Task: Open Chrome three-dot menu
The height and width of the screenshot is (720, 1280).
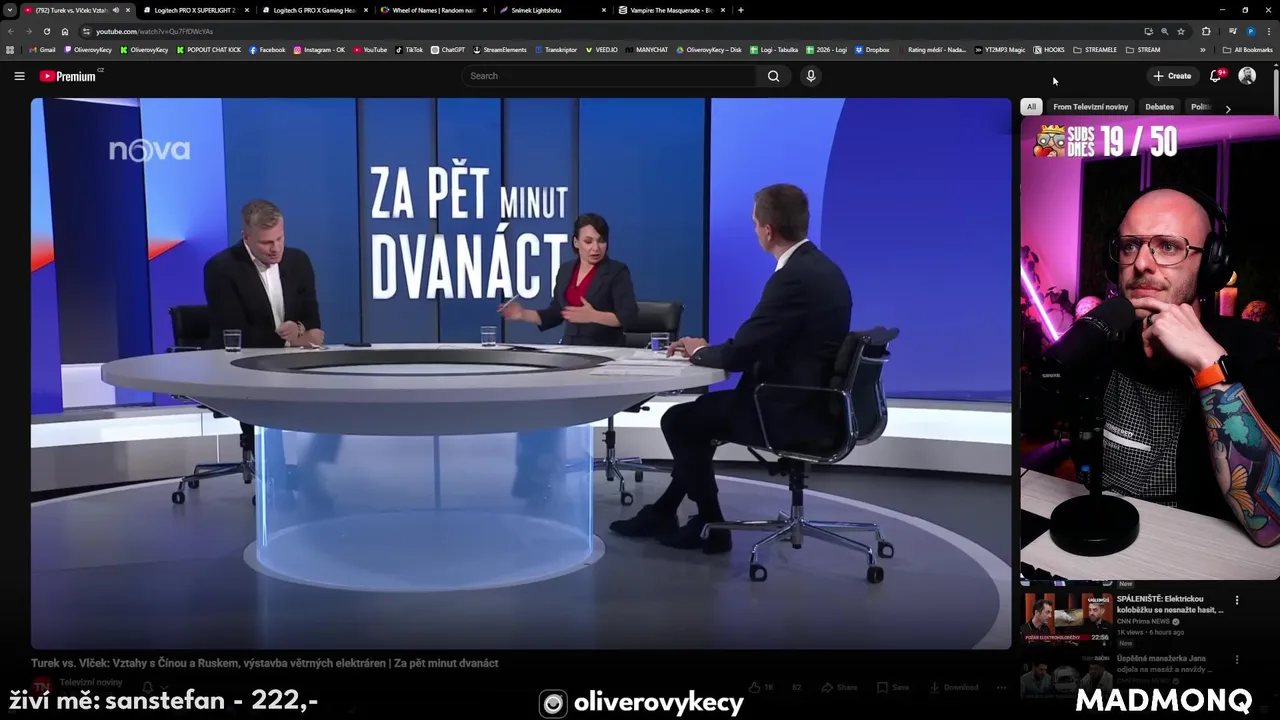Action: [1269, 31]
